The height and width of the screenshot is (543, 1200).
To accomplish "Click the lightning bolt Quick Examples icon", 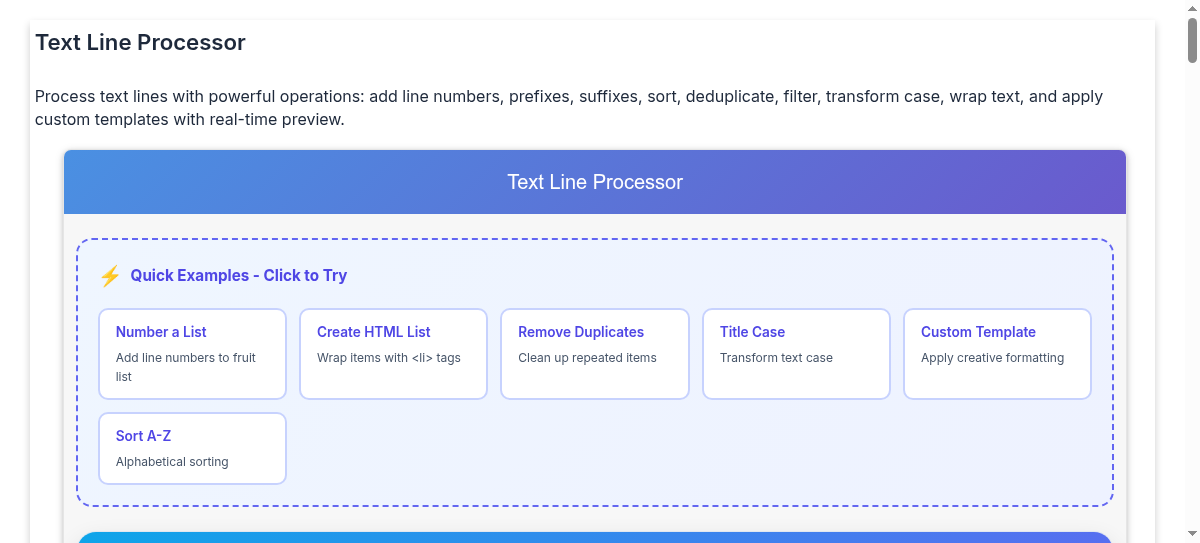I will click(110, 276).
